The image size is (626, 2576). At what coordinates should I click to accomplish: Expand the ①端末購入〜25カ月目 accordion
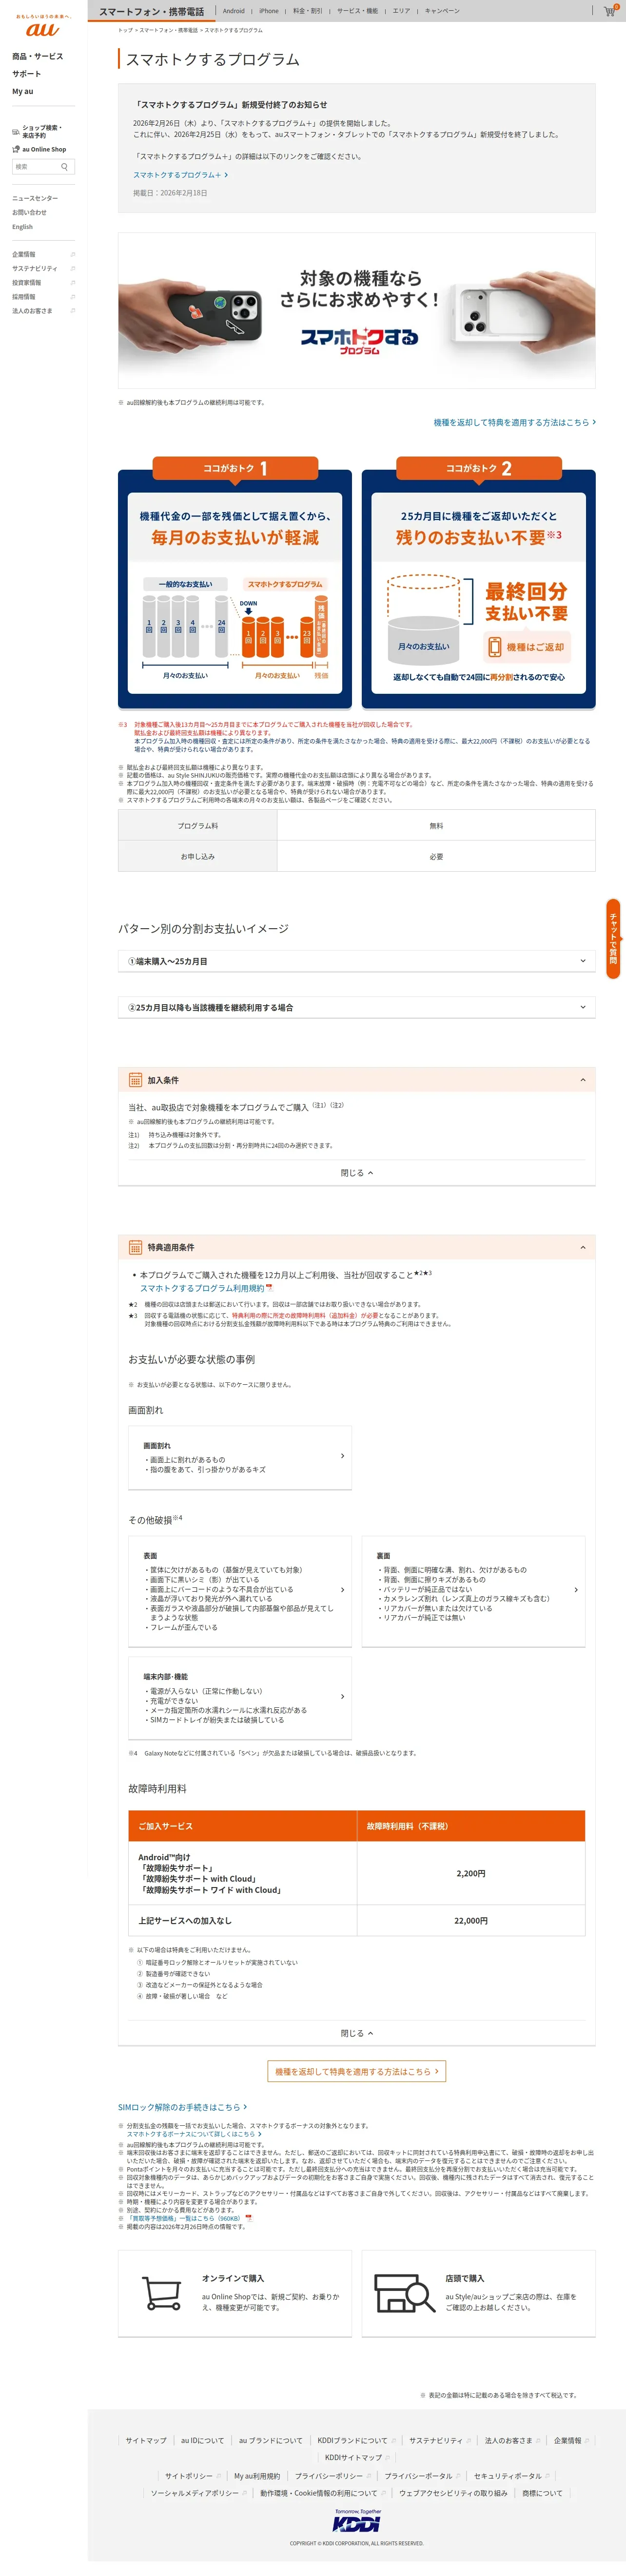pyautogui.click(x=356, y=961)
